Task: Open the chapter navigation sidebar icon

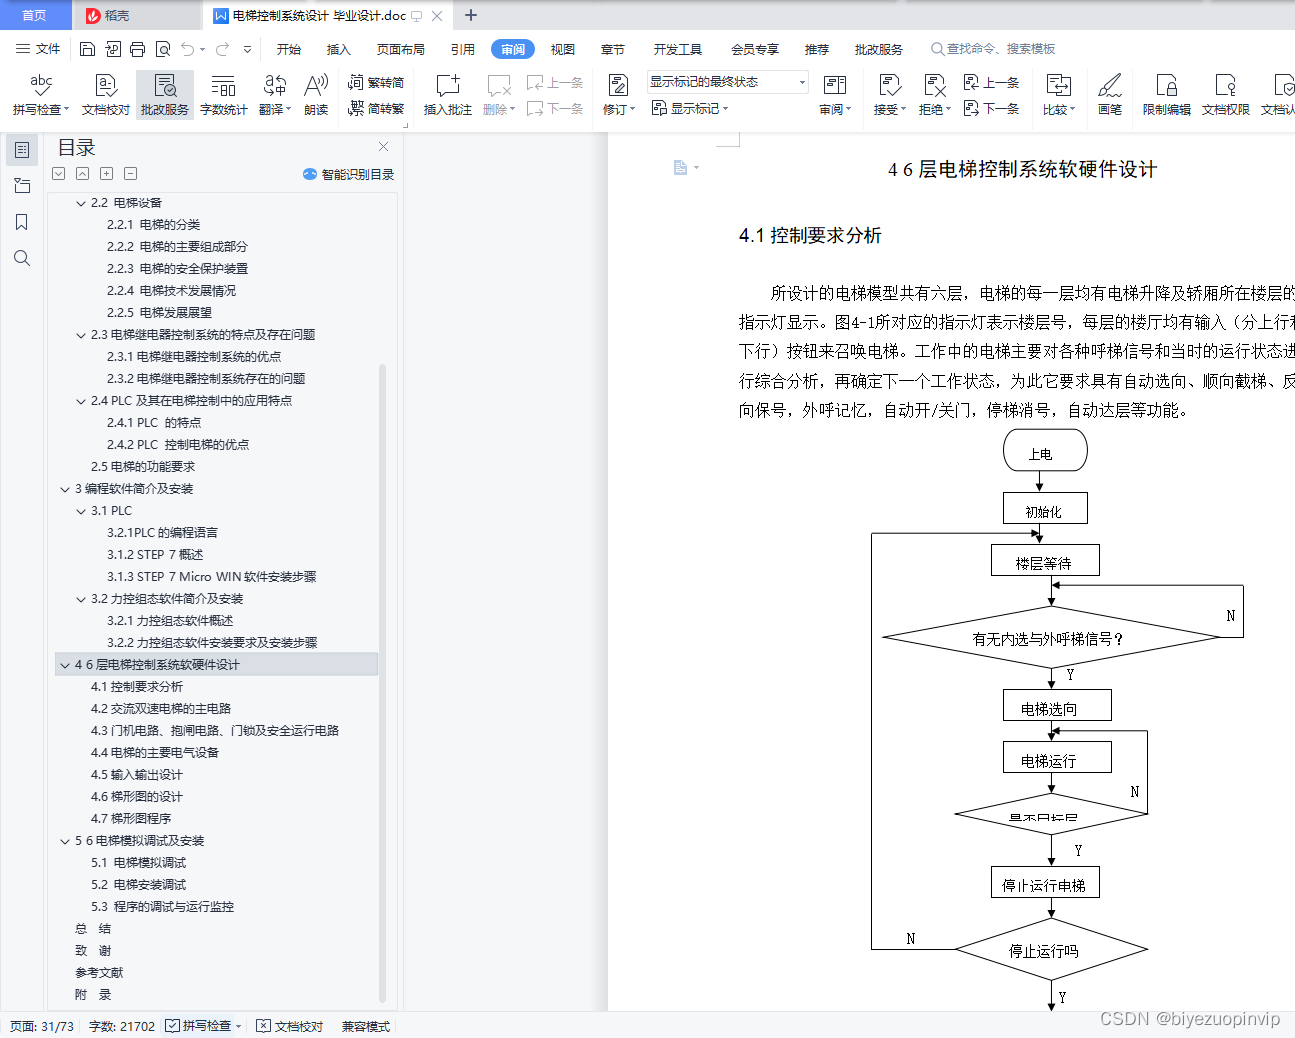Action: 22,186
